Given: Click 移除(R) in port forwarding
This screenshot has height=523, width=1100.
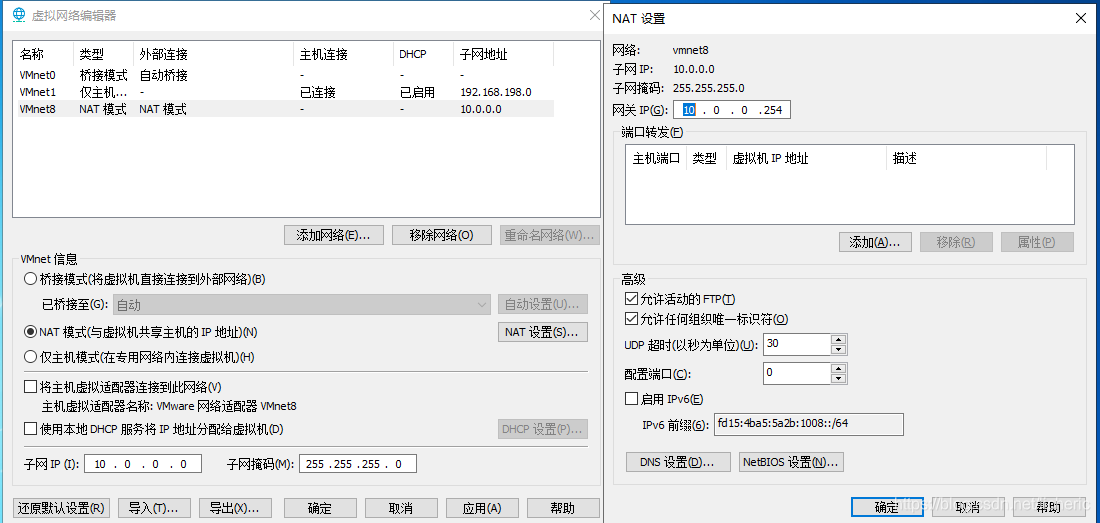Looking at the screenshot, I should coord(956,242).
